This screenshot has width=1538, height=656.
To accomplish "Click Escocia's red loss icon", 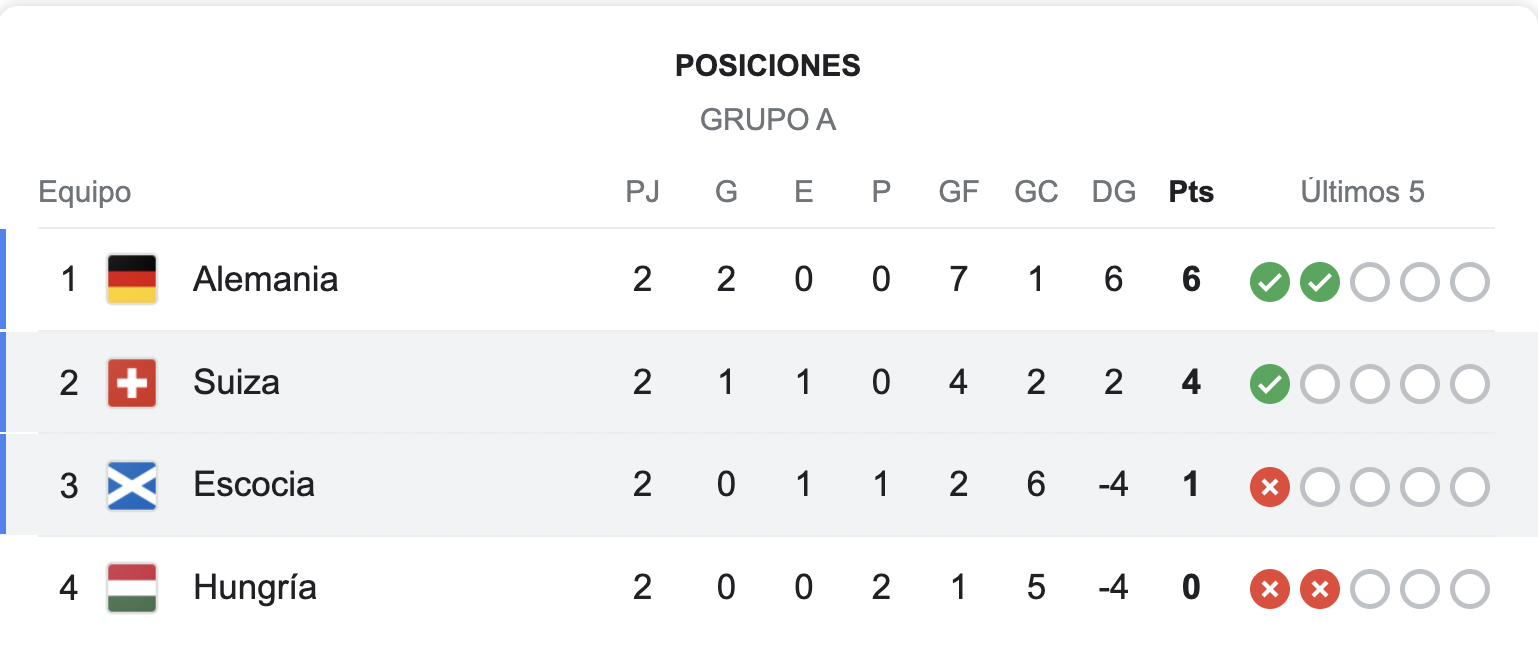I will click(1269, 488).
